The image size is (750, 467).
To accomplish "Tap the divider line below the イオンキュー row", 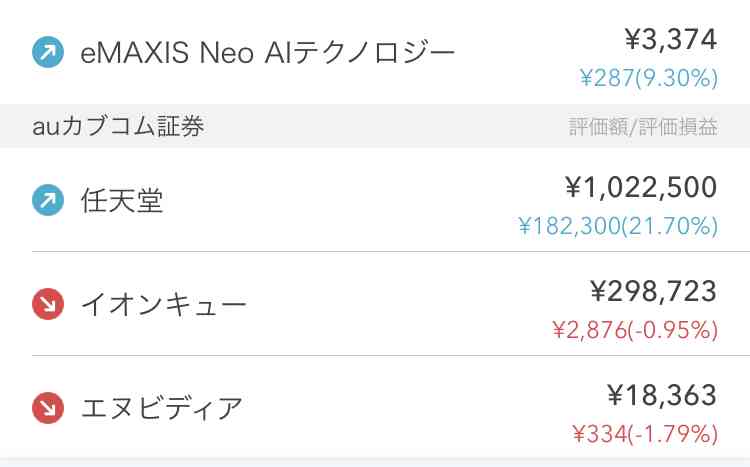I will (391, 356).
